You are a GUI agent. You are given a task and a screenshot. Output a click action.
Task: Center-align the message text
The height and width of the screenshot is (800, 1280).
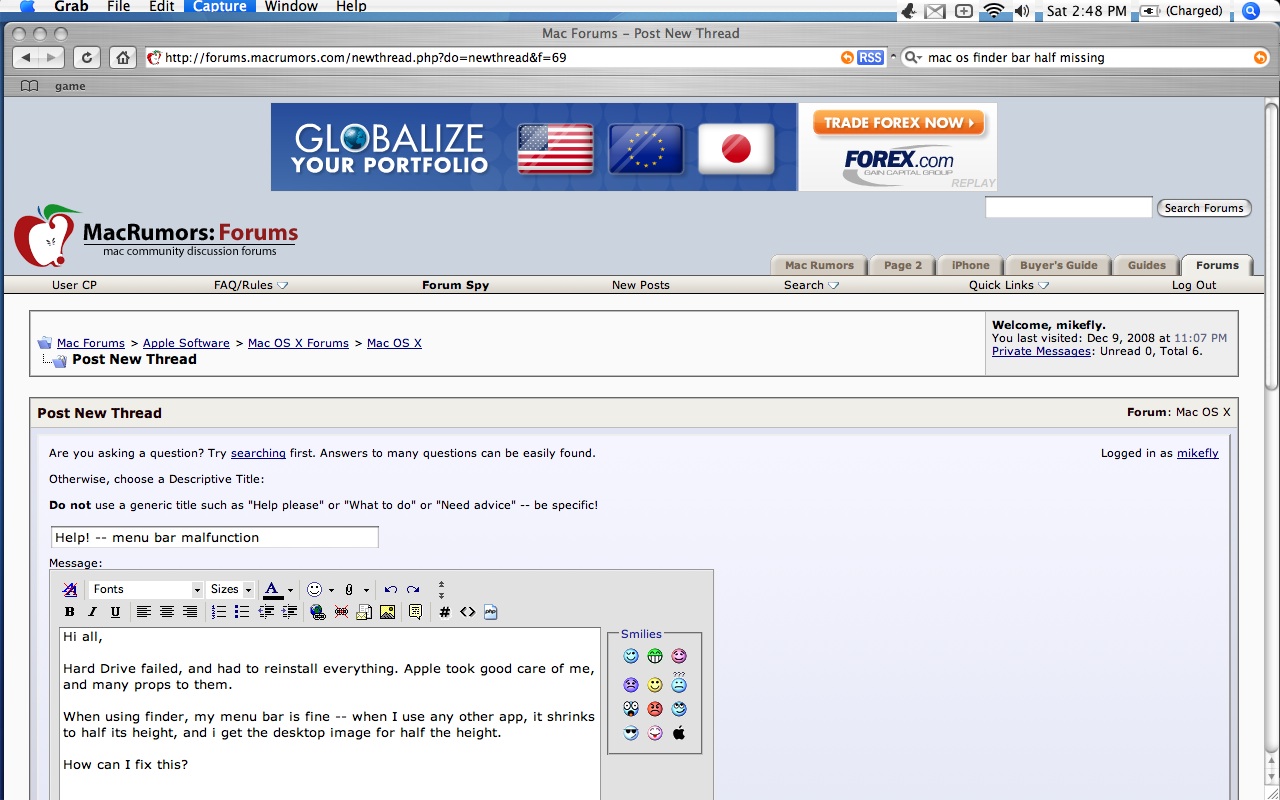(x=167, y=612)
